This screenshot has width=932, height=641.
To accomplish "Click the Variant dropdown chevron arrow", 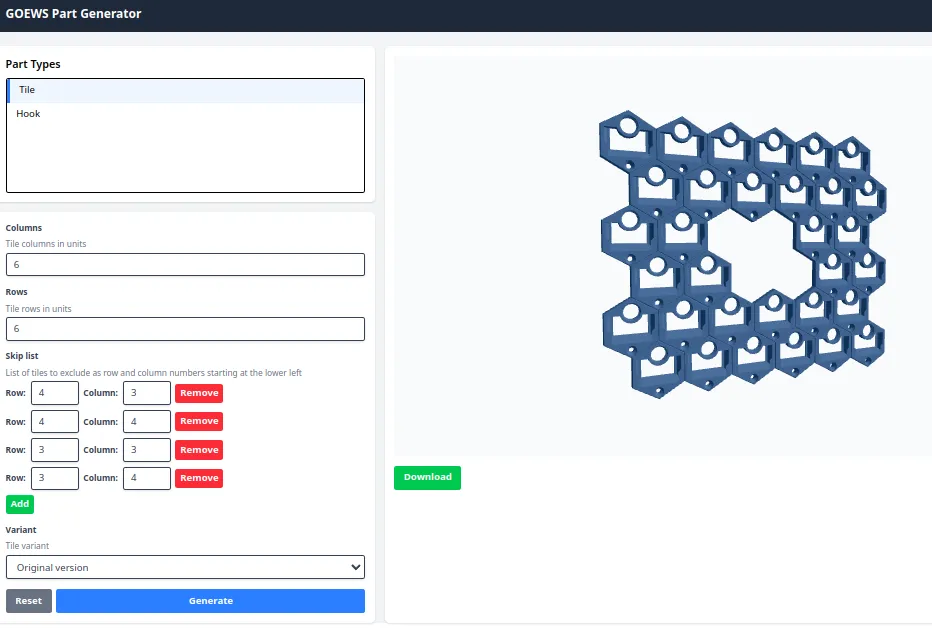I will tap(355, 567).
